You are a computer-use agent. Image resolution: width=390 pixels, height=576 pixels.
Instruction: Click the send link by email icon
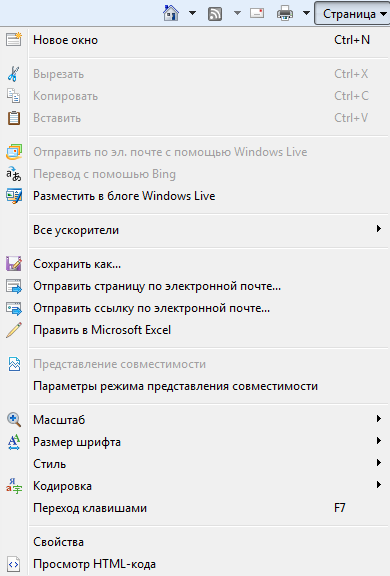tap(14, 308)
